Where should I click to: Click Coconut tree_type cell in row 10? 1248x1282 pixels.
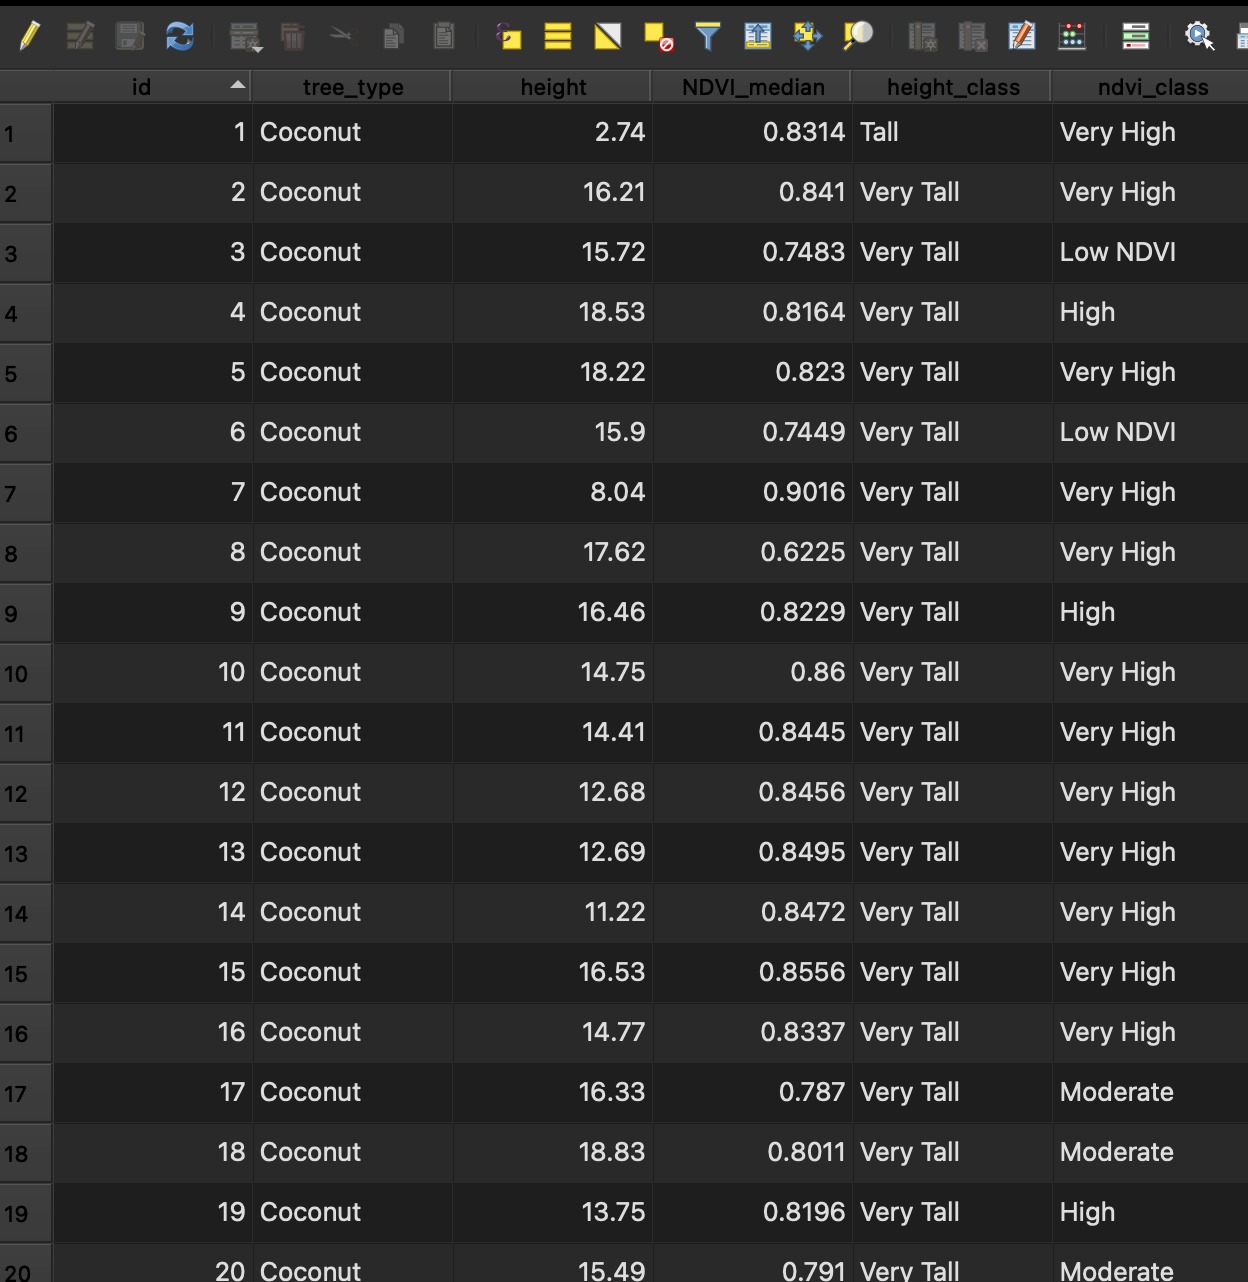tap(352, 673)
